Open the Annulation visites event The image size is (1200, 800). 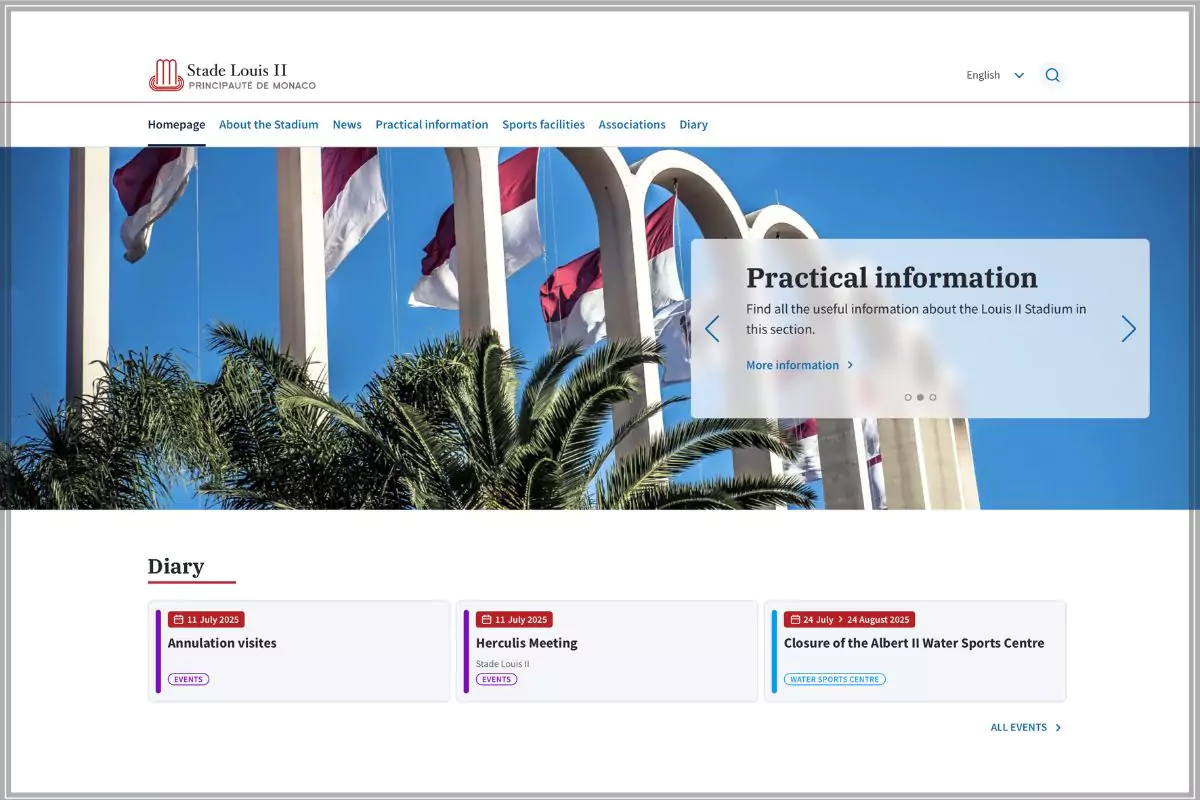pos(222,643)
